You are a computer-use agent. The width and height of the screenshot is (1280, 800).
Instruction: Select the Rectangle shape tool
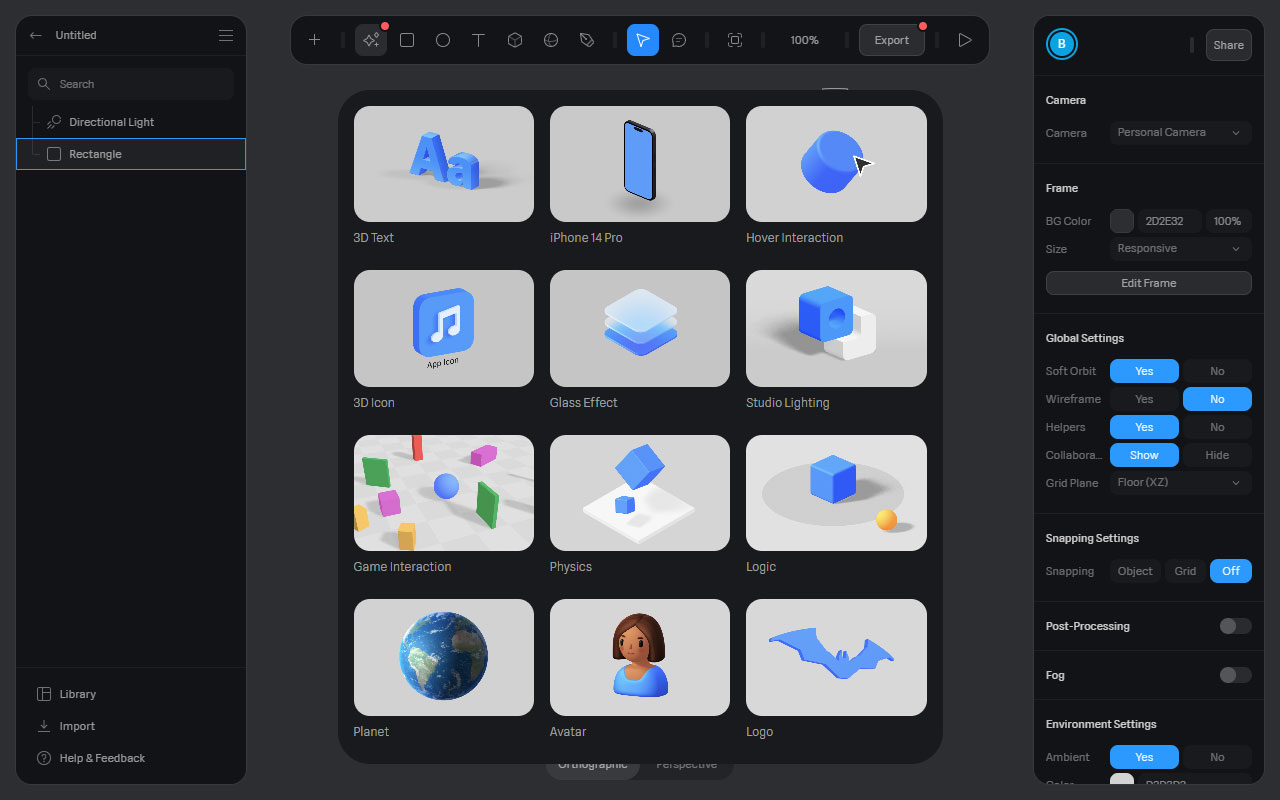(407, 40)
